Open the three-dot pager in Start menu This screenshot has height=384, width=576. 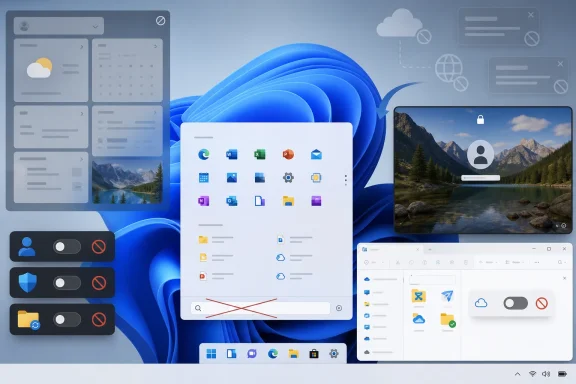346,180
